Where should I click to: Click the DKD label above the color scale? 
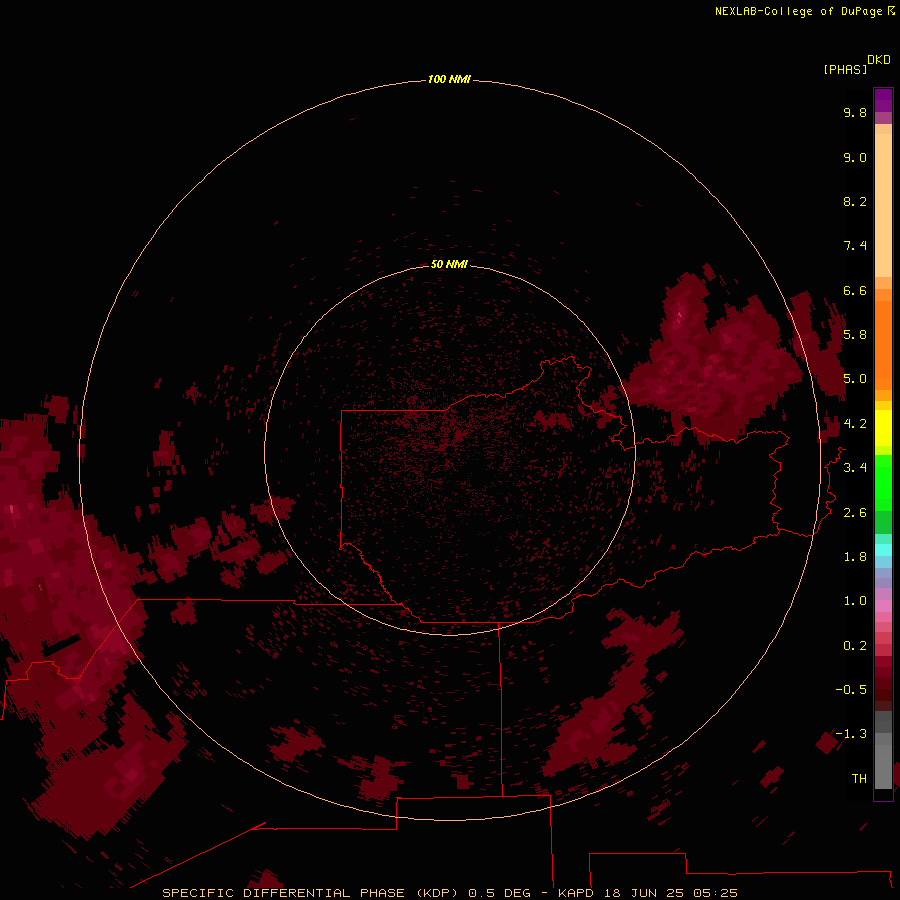(879, 60)
